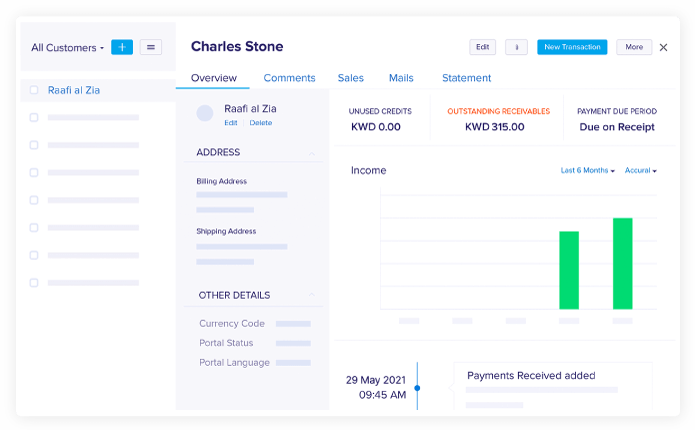Image resolution: width=695 pixels, height=430 pixels.
Task: Open the More actions button
Action: [634, 47]
